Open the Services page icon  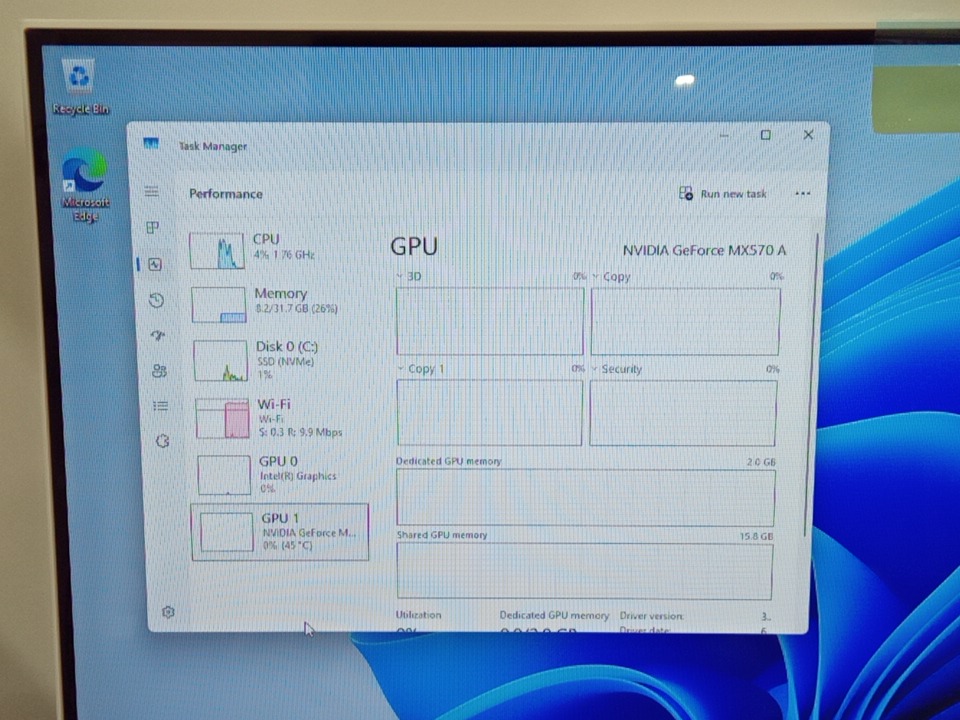pos(162,441)
